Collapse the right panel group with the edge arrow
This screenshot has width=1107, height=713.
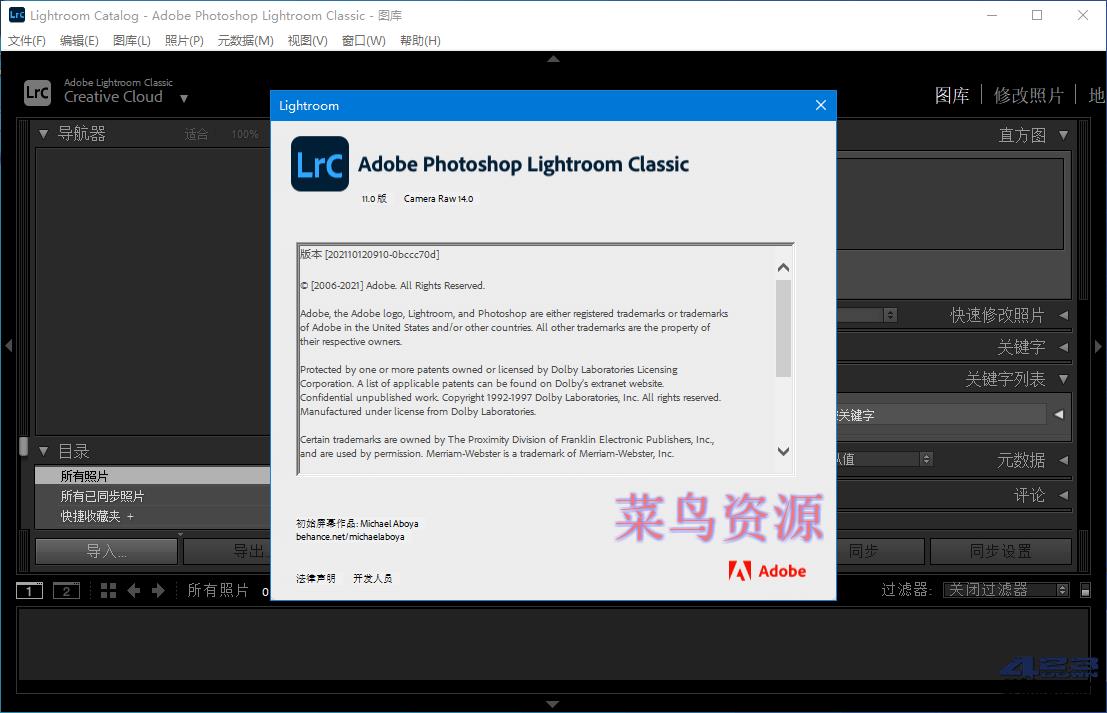1098,345
